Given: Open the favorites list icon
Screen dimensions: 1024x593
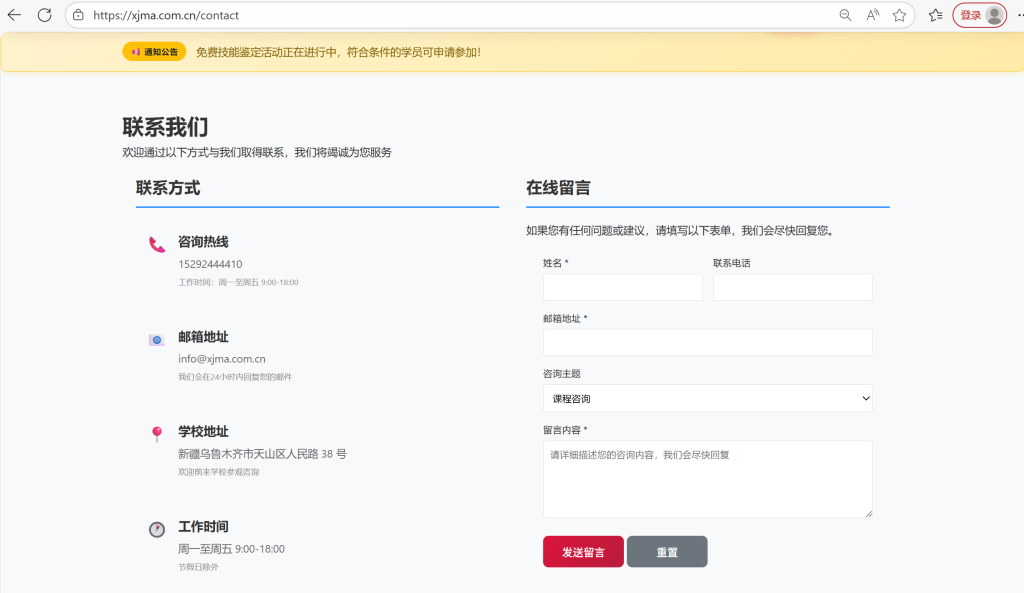Looking at the screenshot, I should pyautogui.click(x=935, y=15).
